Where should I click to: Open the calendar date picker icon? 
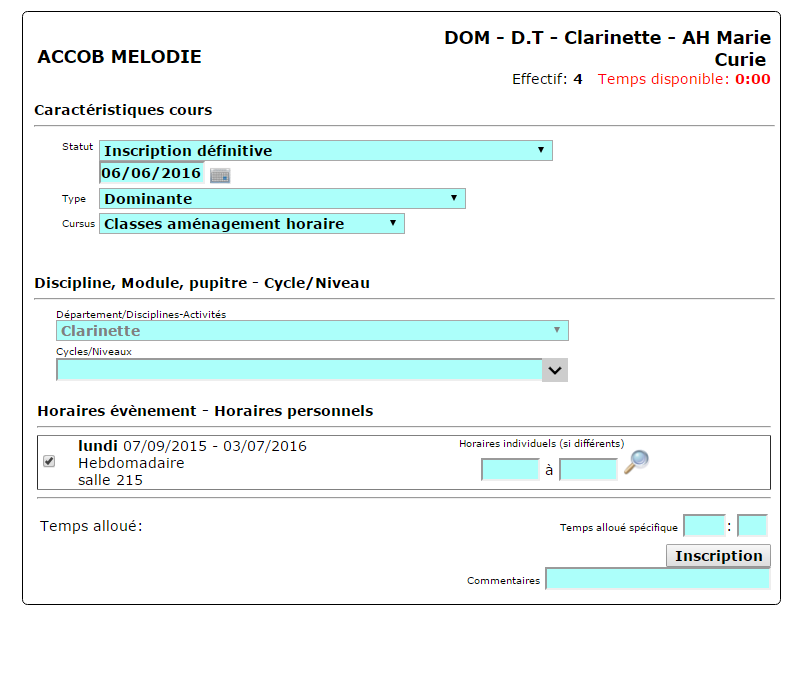pyautogui.click(x=220, y=176)
